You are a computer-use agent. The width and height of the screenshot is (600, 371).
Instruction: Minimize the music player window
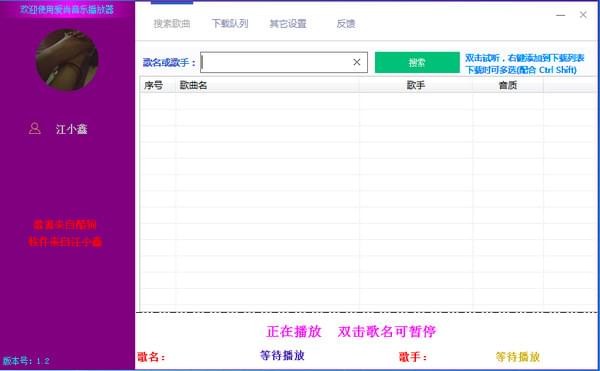tap(561, 15)
